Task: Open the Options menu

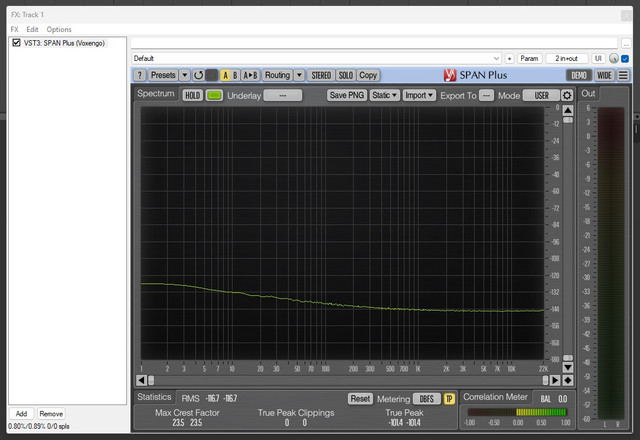Action: click(x=59, y=29)
